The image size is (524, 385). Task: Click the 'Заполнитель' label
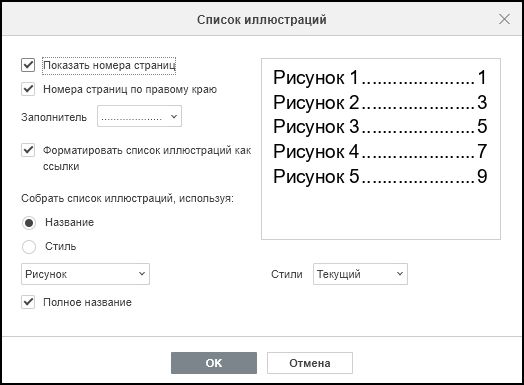click(54, 117)
